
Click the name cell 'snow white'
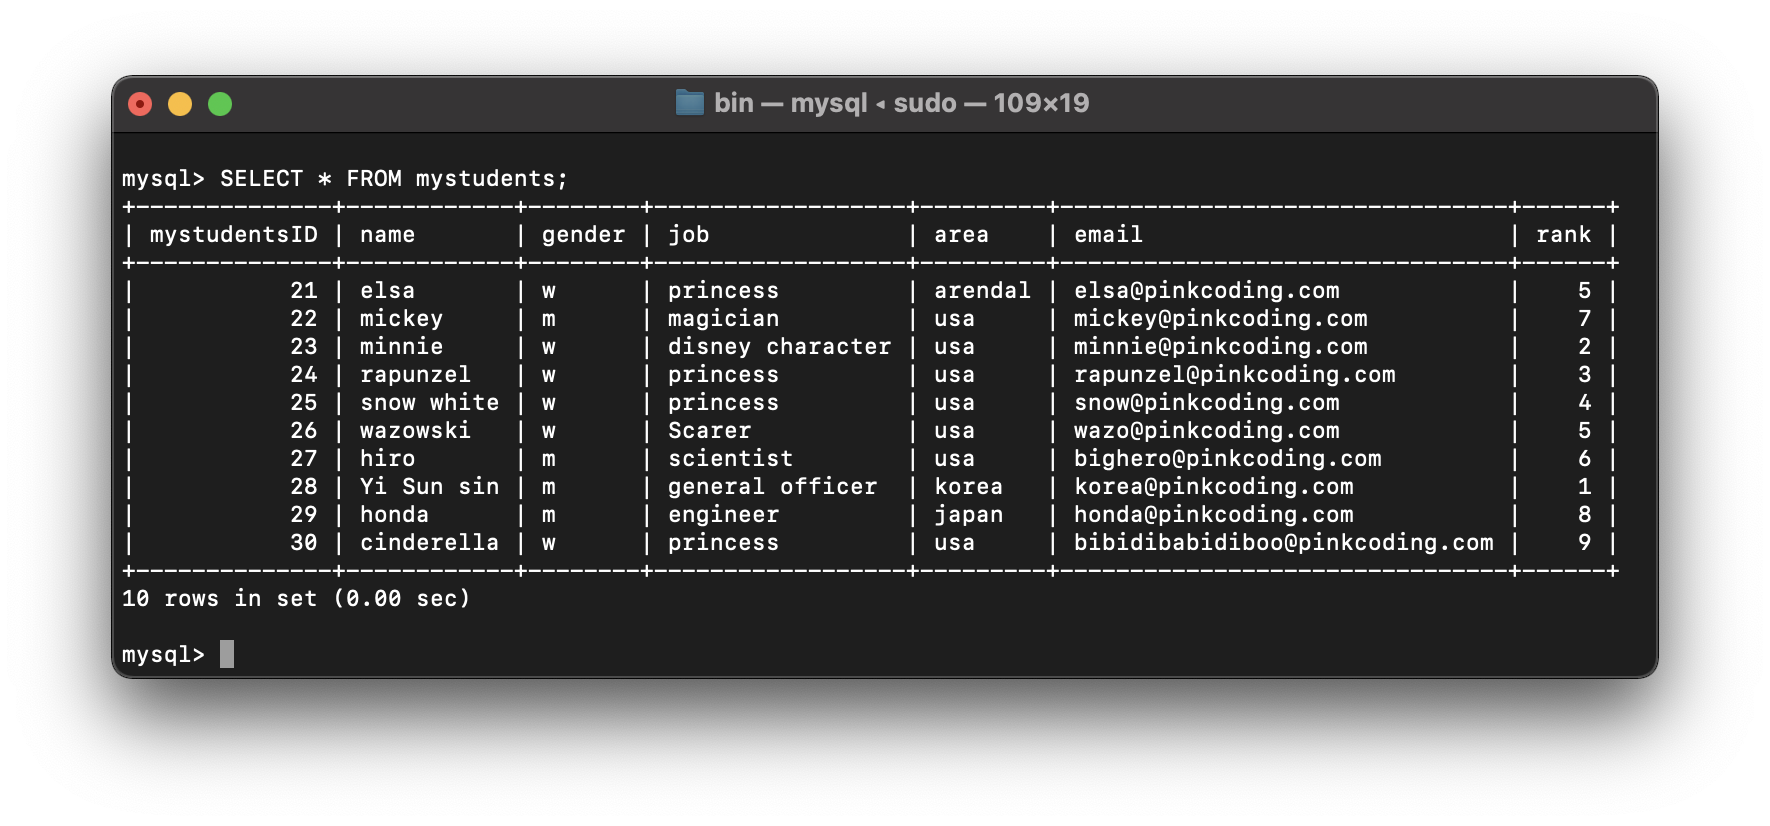(429, 403)
